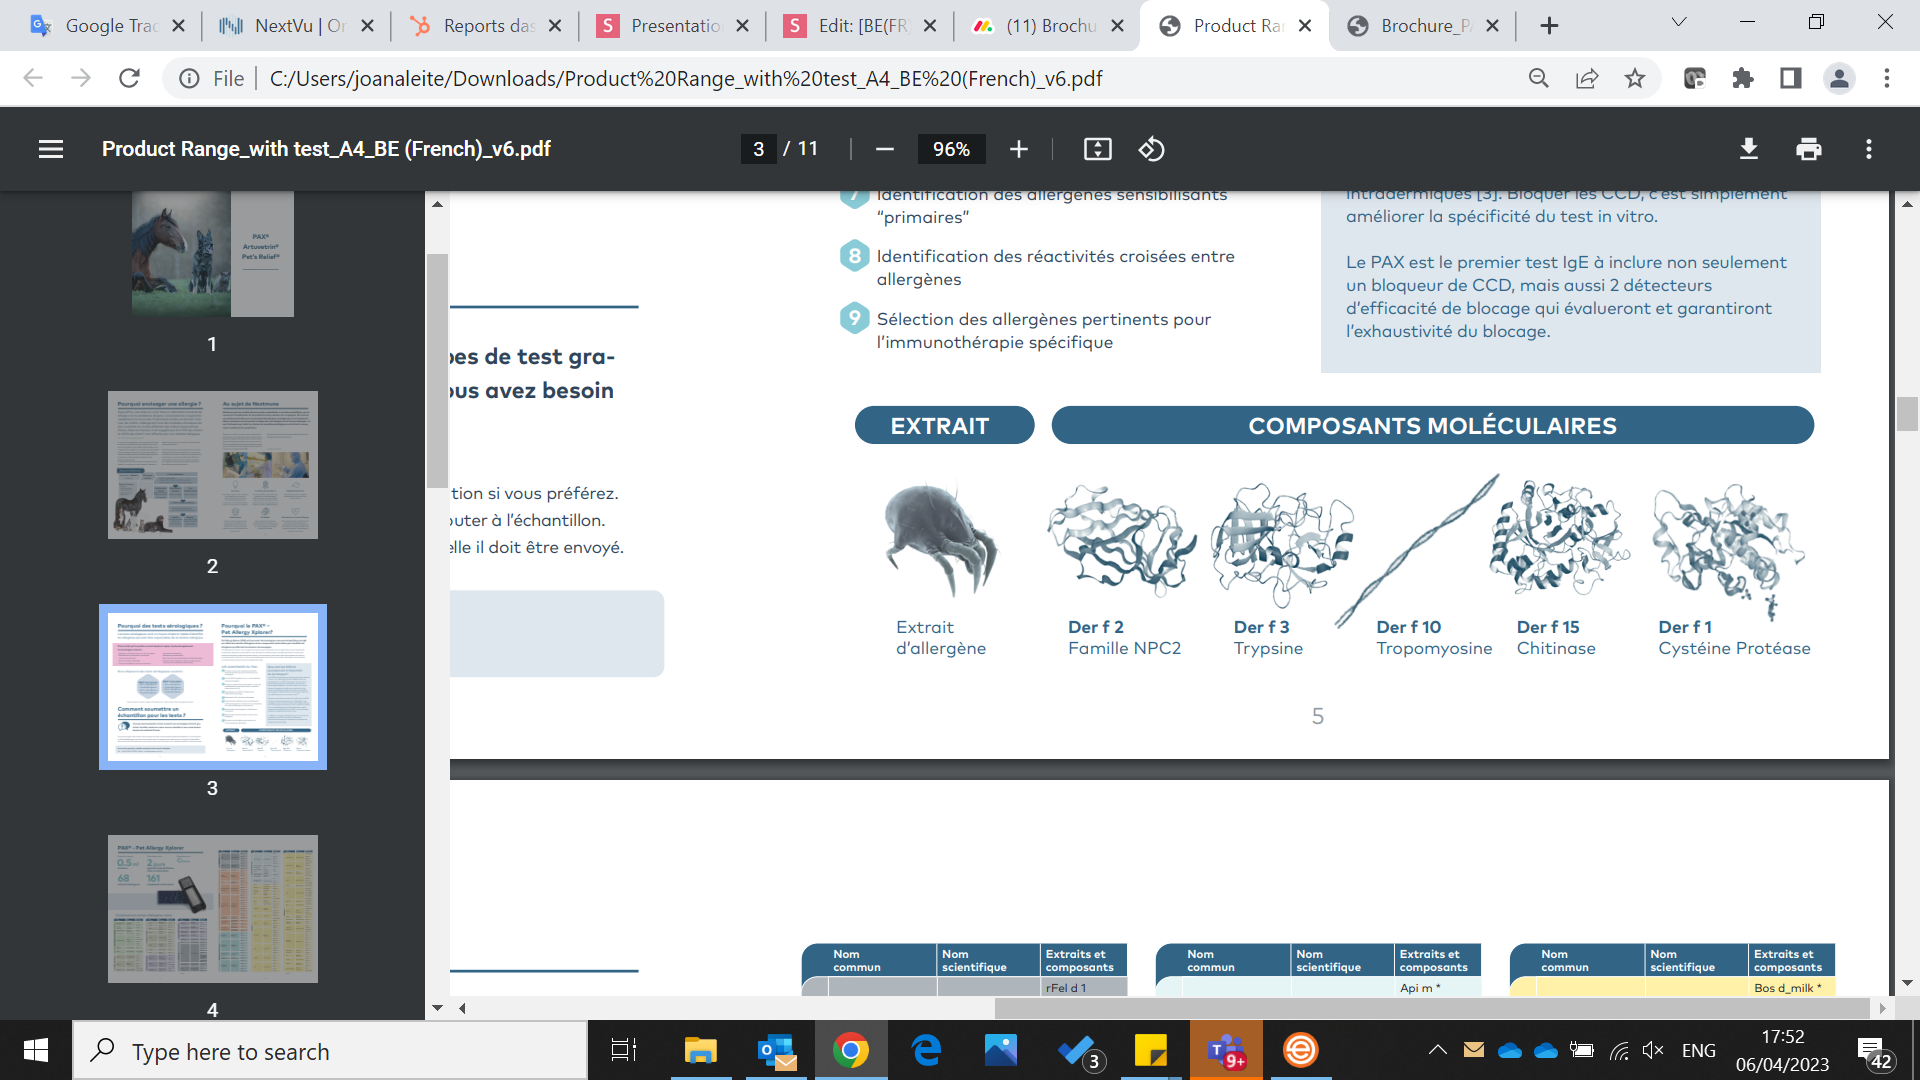
Task: Click the fit to page icon
Action: pos(1097,149)
